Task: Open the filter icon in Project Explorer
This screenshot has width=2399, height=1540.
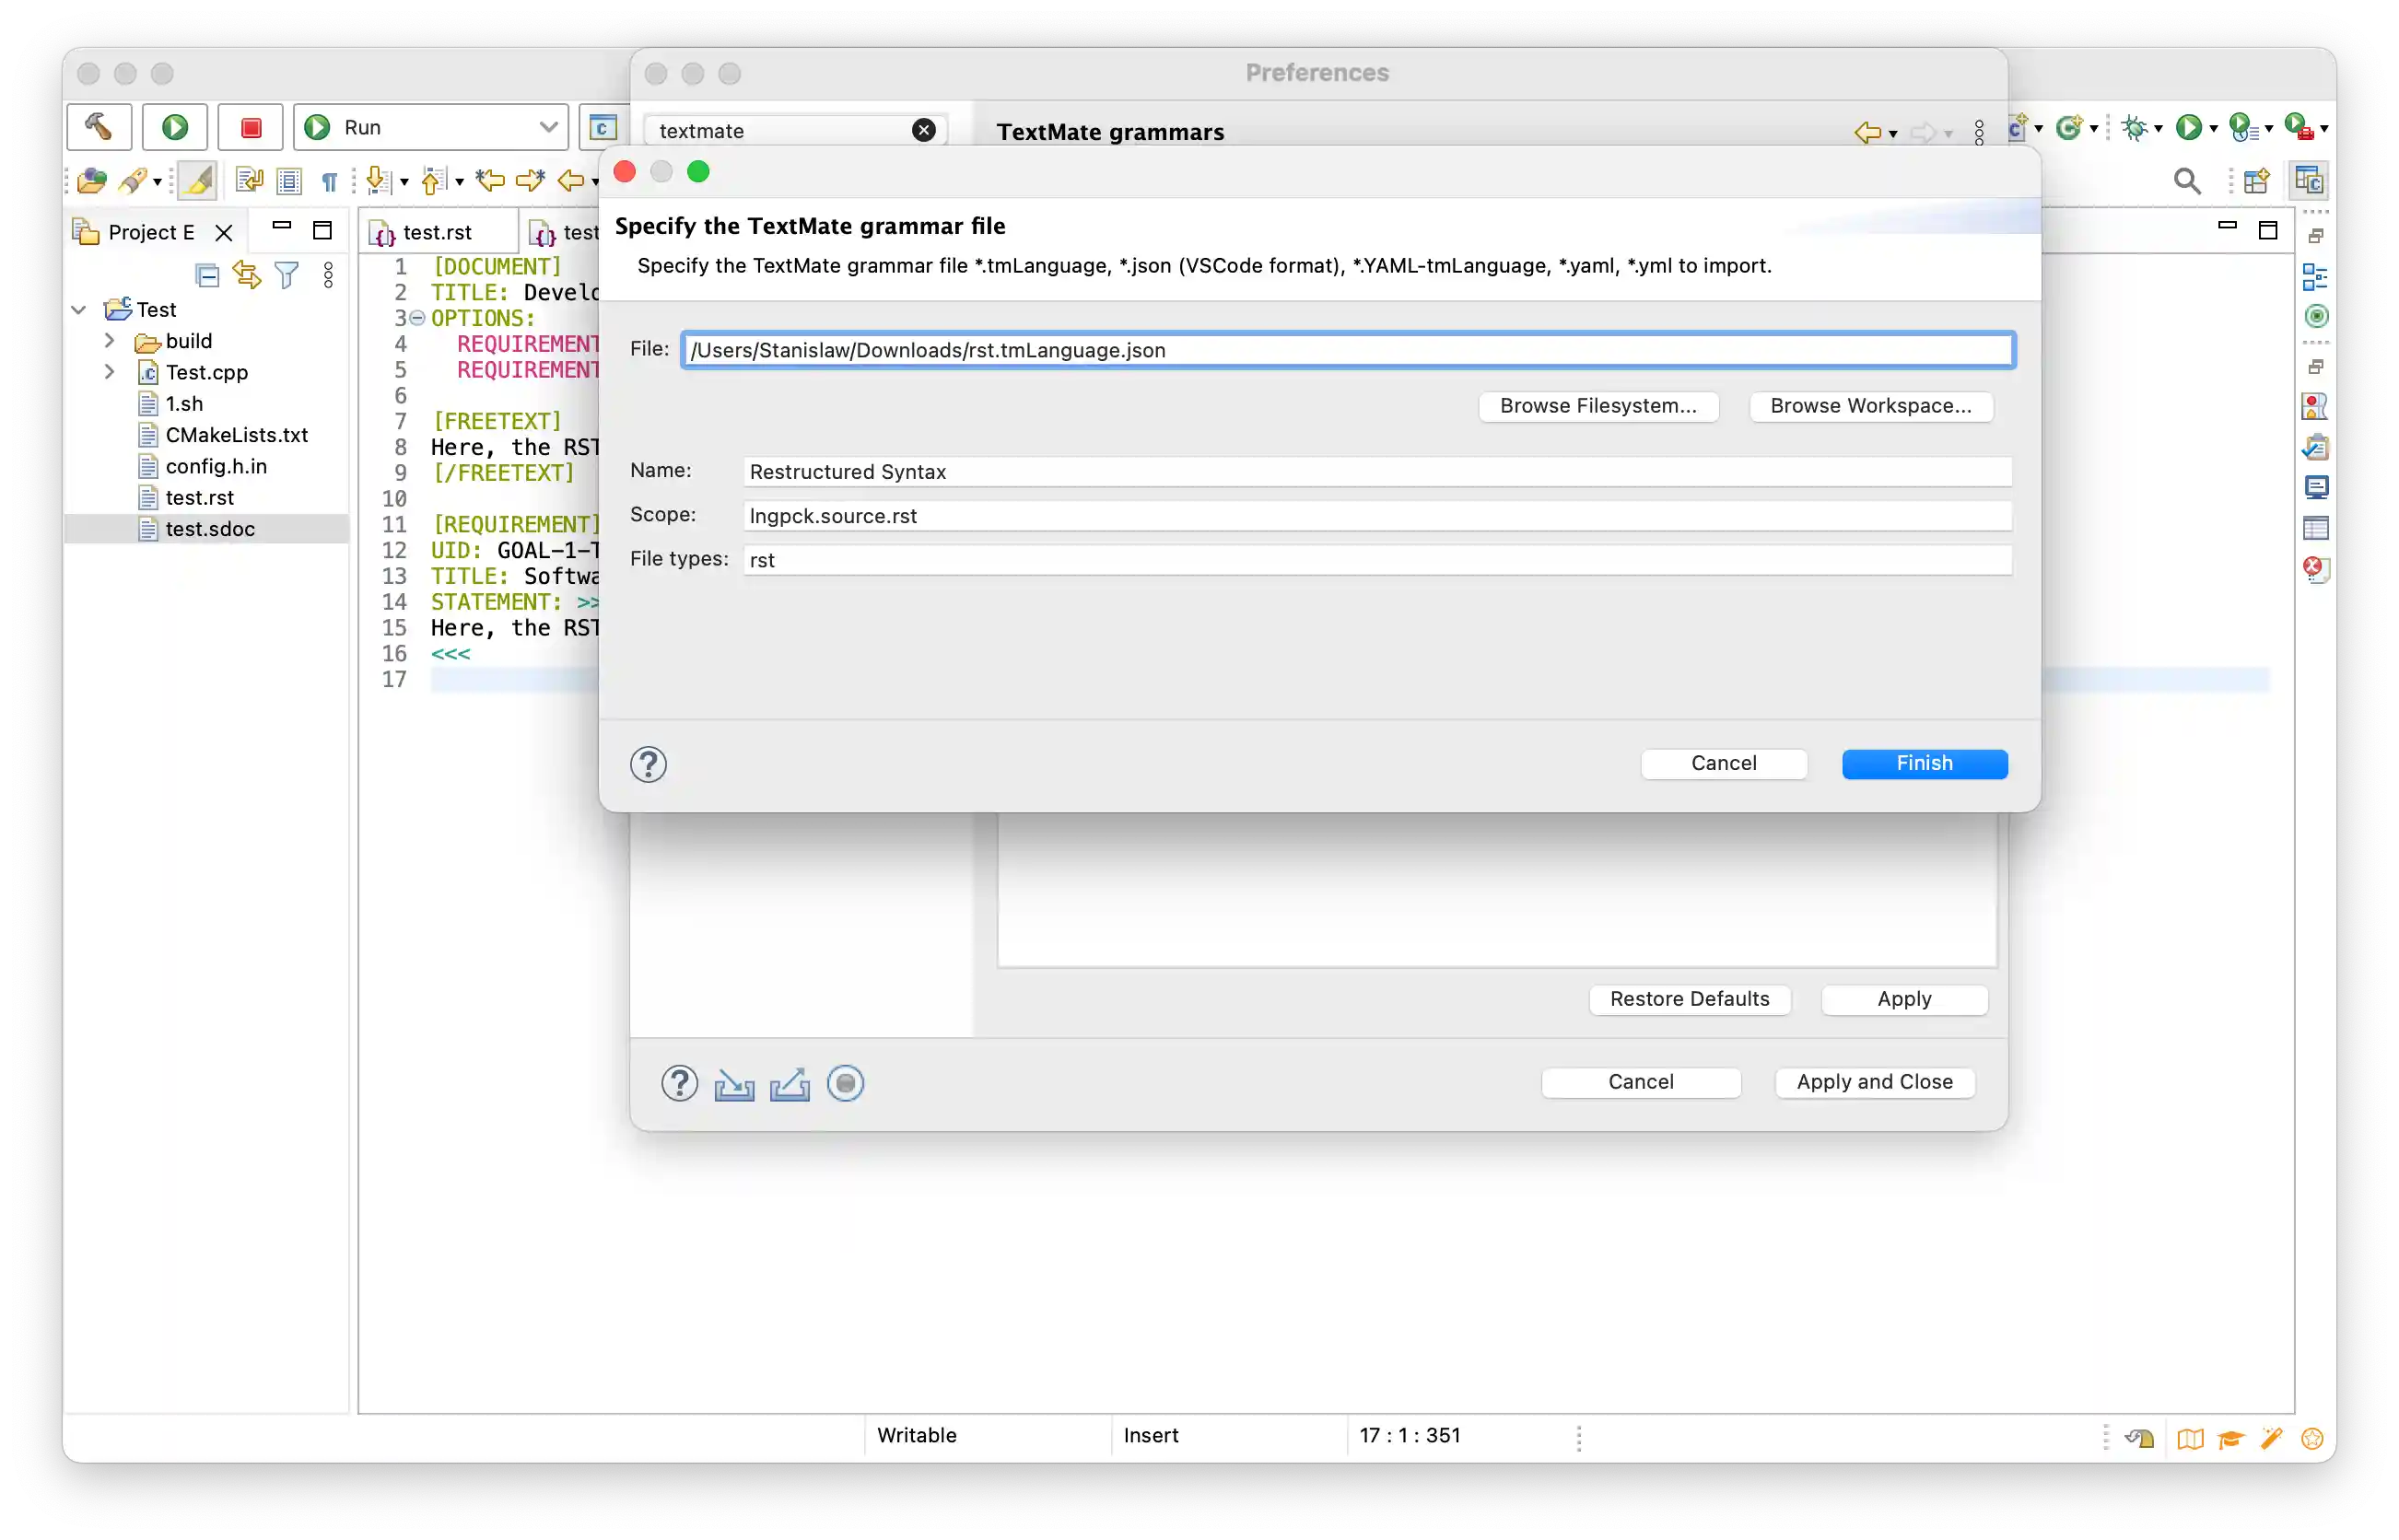Action: pos(287,276)
